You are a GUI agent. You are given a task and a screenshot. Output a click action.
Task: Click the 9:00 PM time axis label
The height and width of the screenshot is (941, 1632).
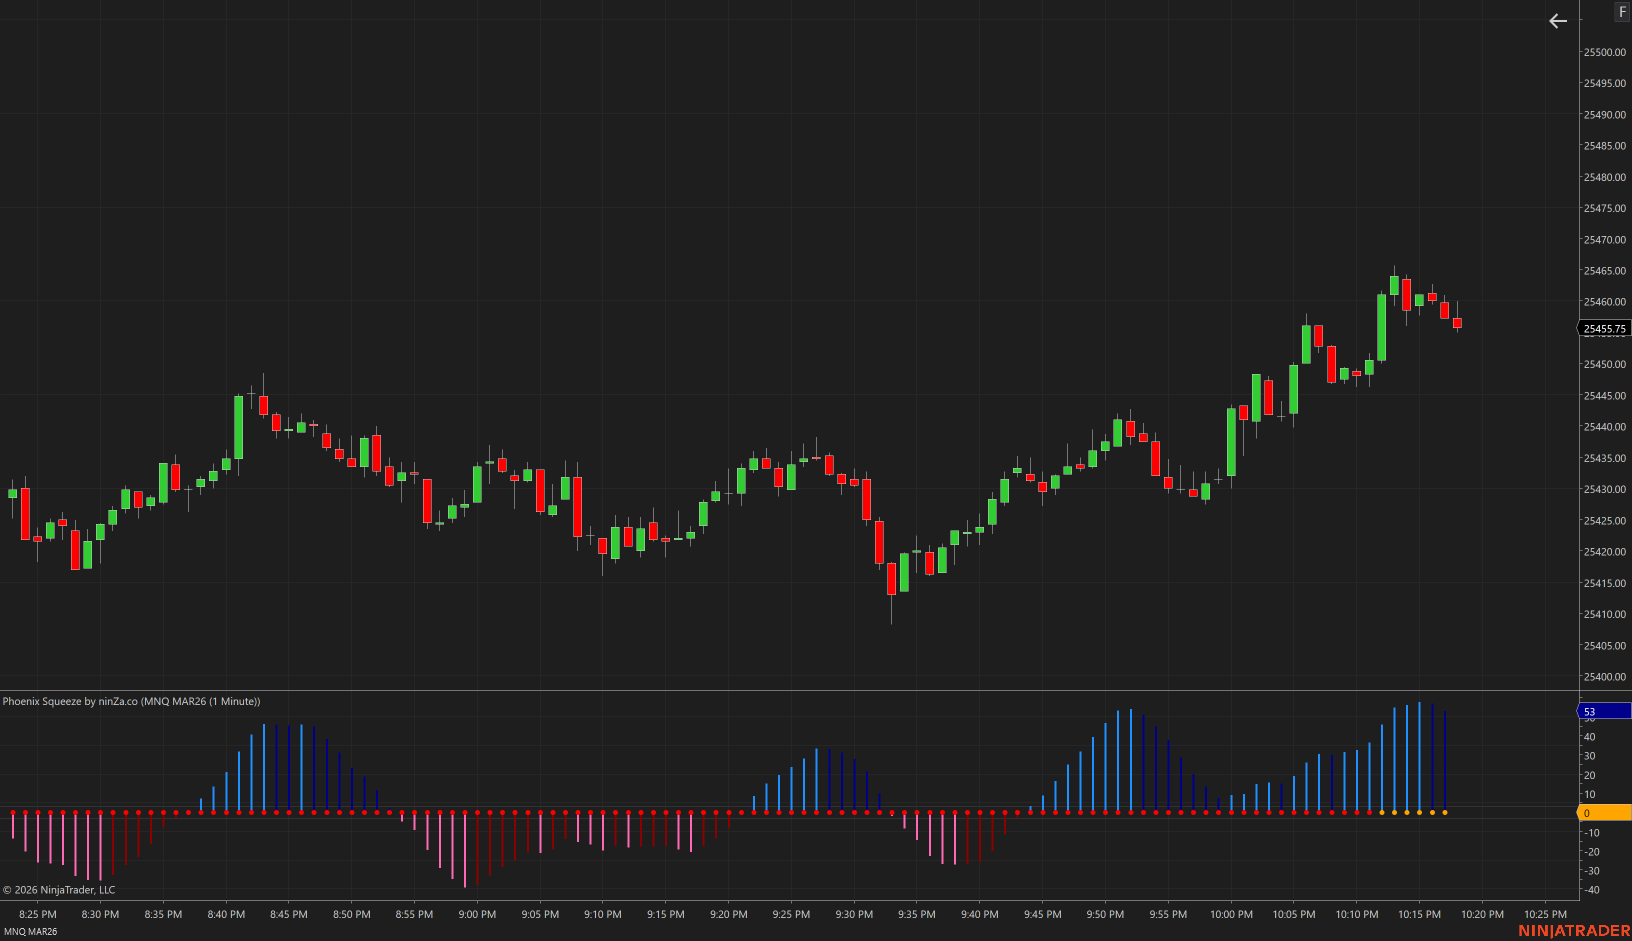tap(477, 914)
